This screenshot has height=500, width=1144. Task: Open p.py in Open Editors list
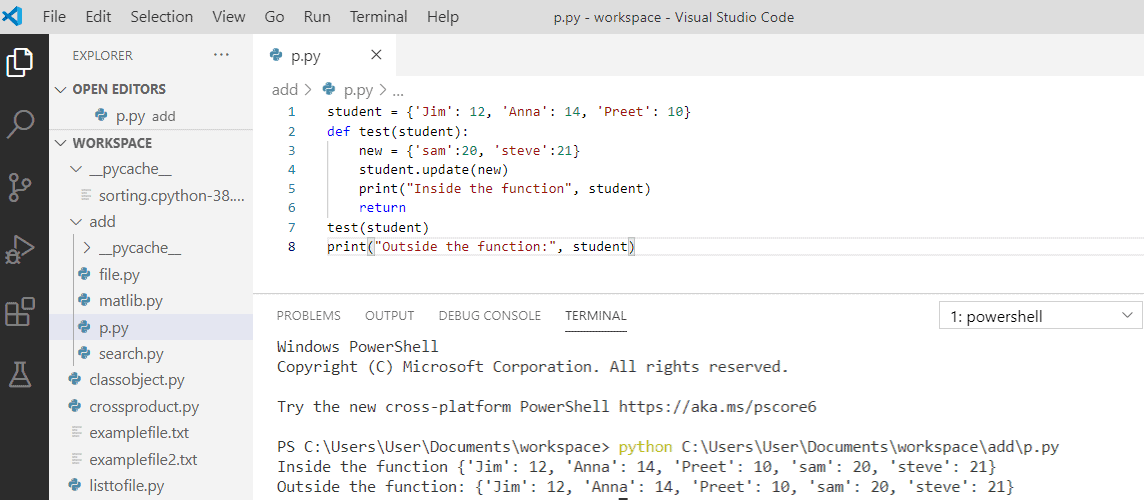(151, 115)
